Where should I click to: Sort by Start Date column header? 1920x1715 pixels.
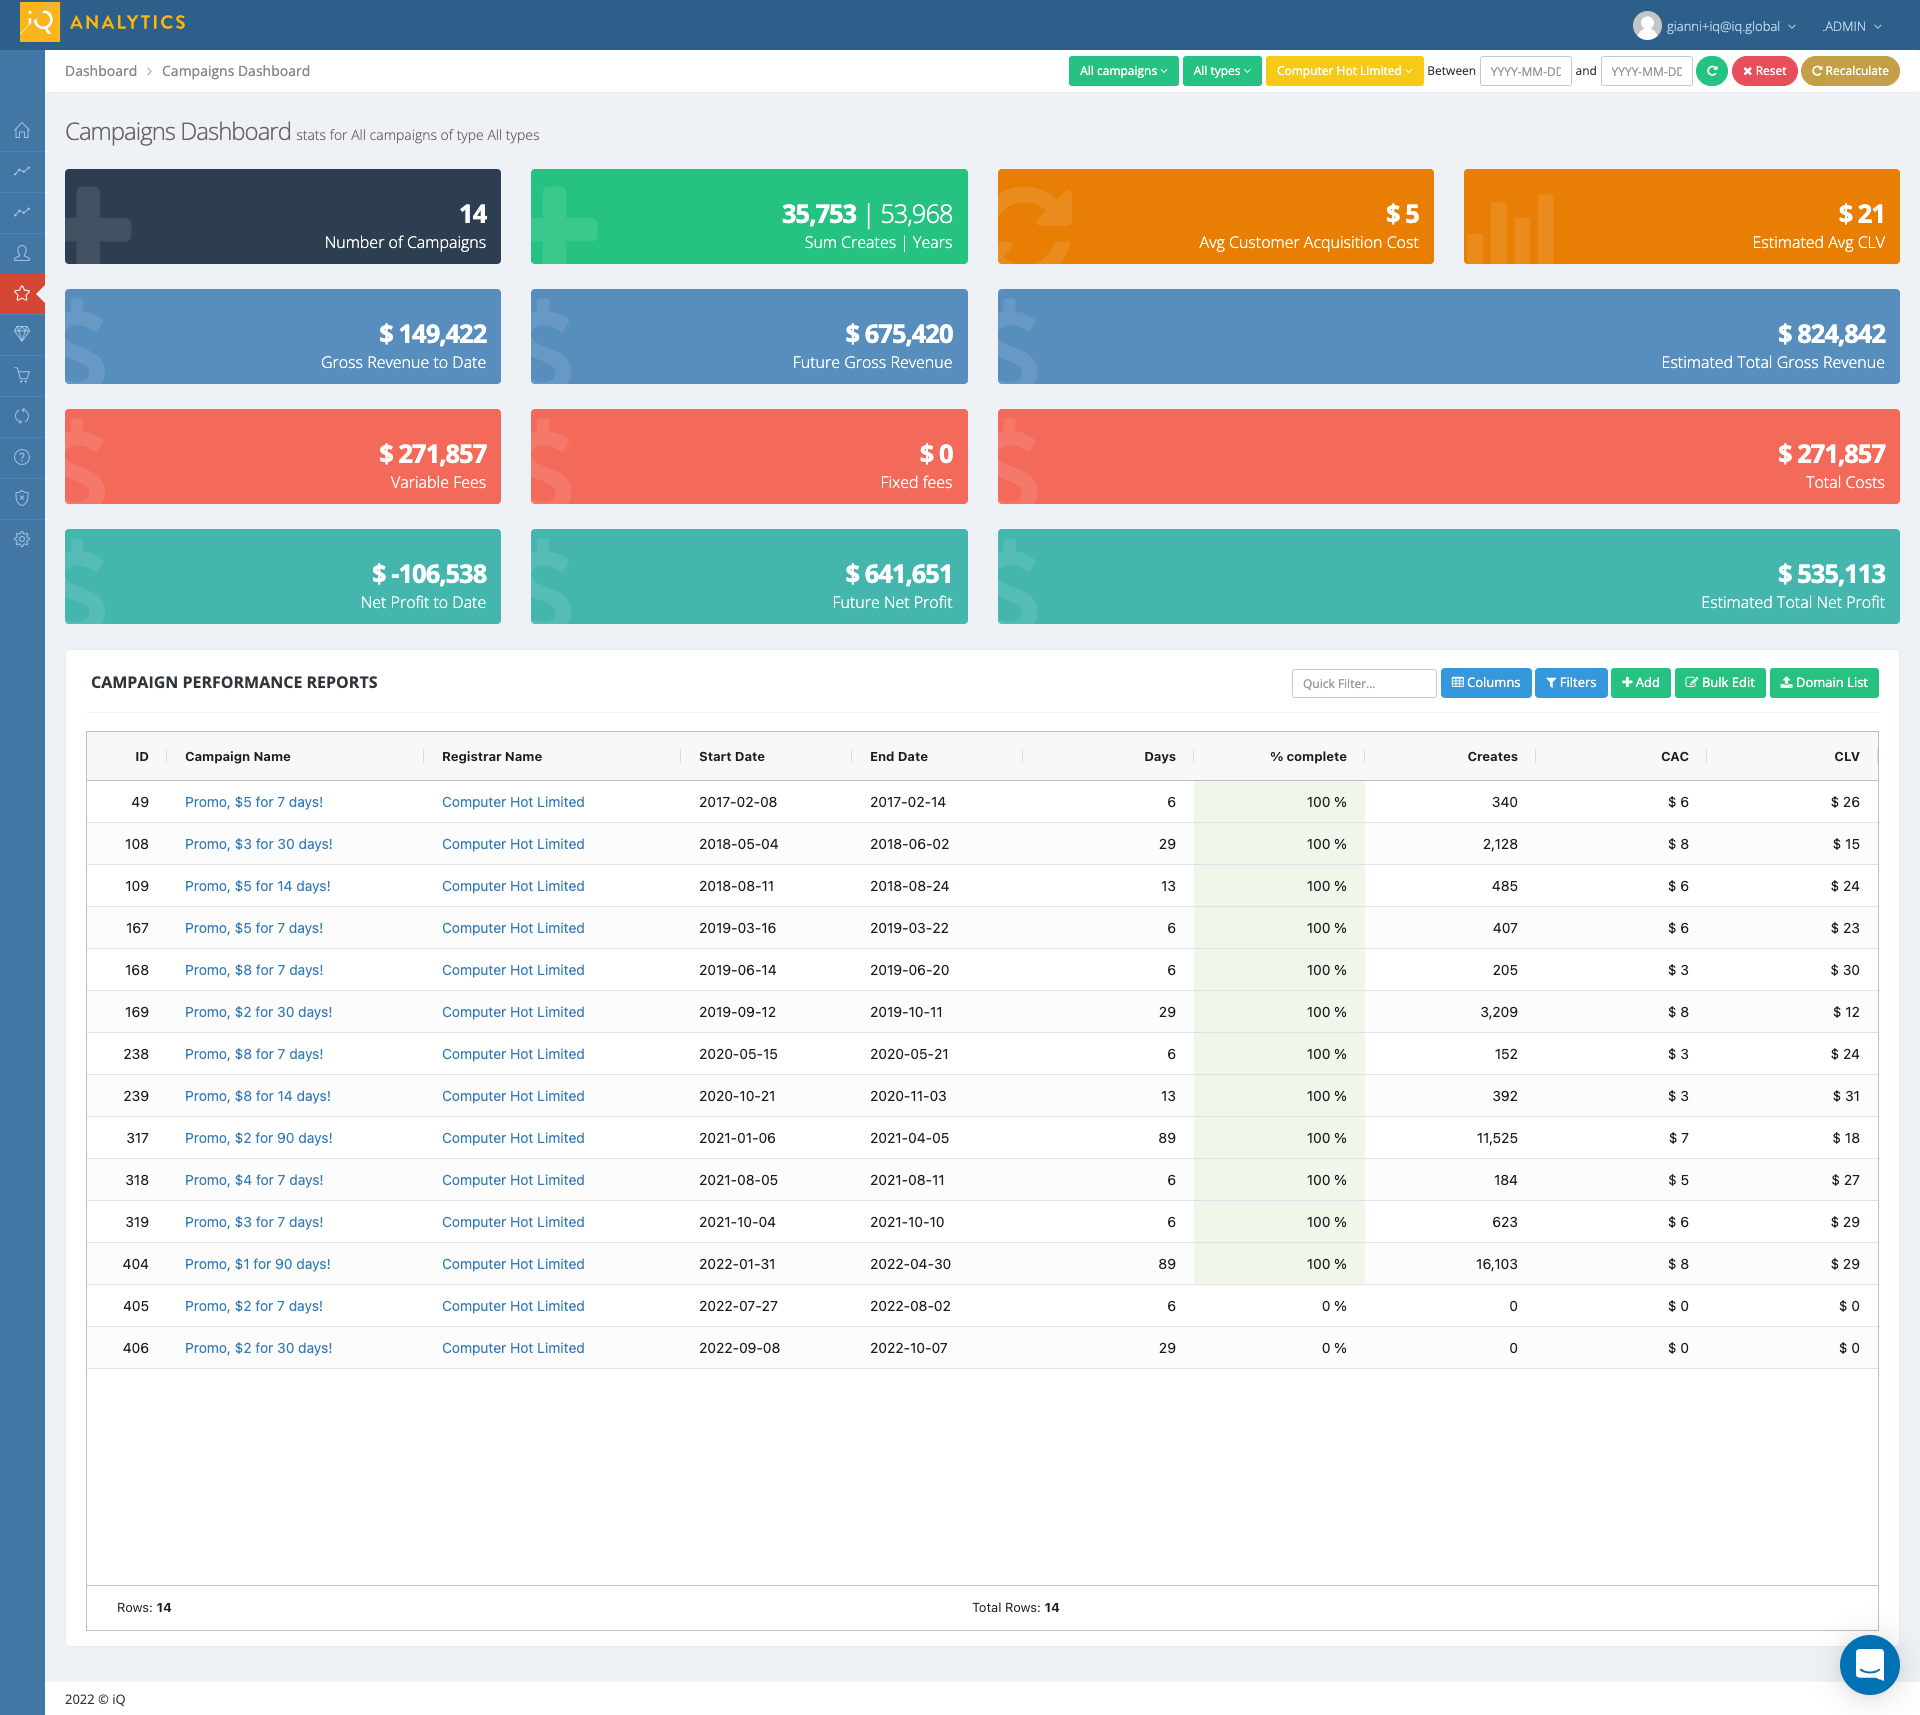click(x=732, y=757)
